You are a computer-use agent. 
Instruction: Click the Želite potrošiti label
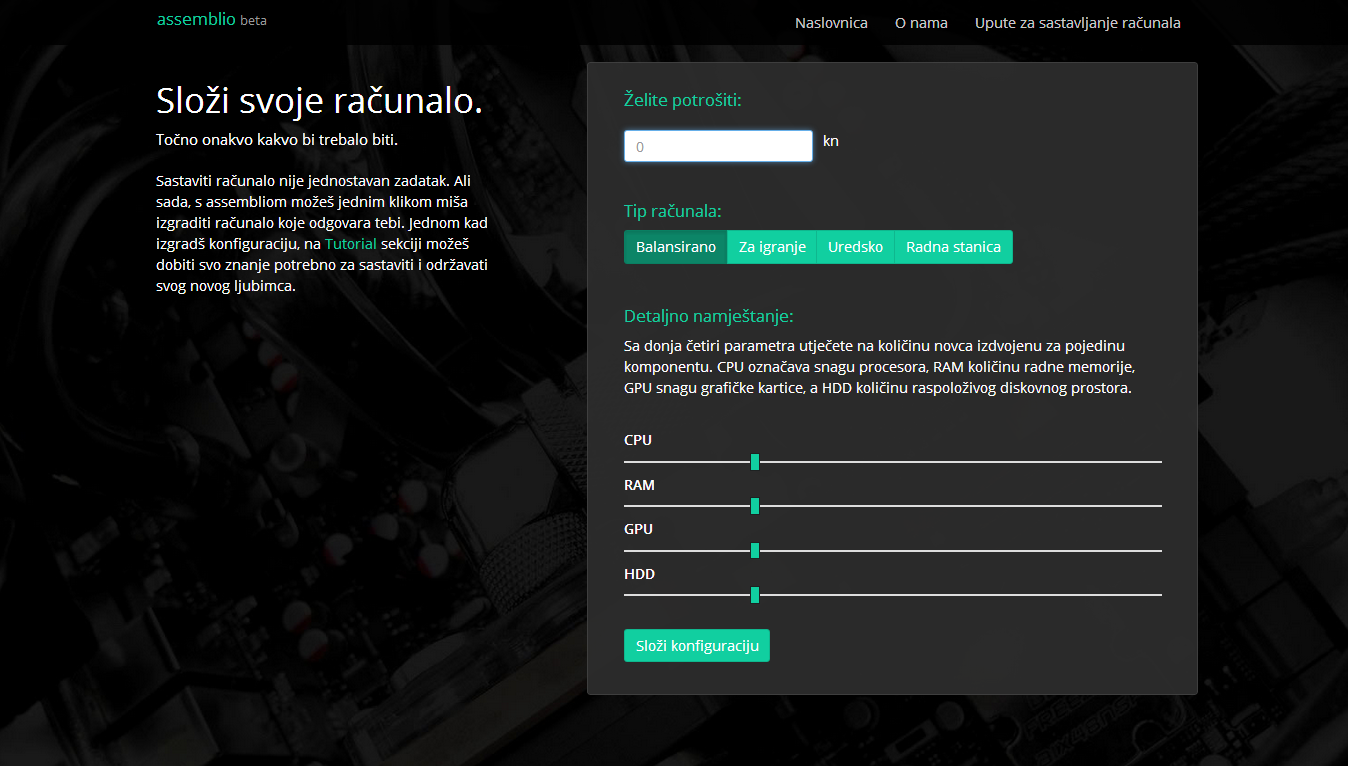pos(682,100)
